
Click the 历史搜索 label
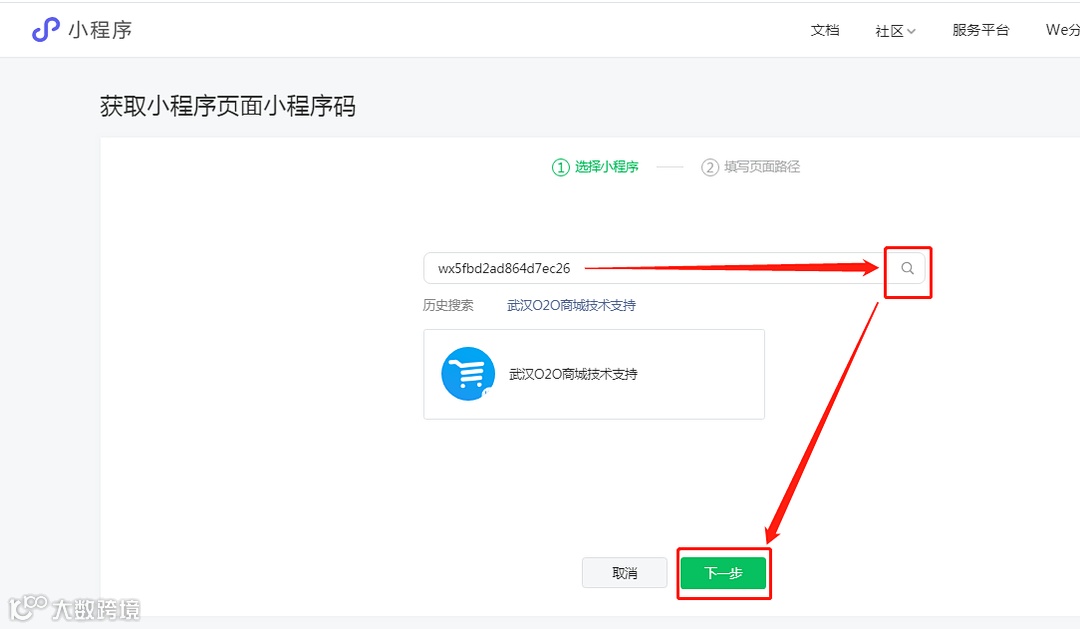pyautogui.click(x=449, y=305)
